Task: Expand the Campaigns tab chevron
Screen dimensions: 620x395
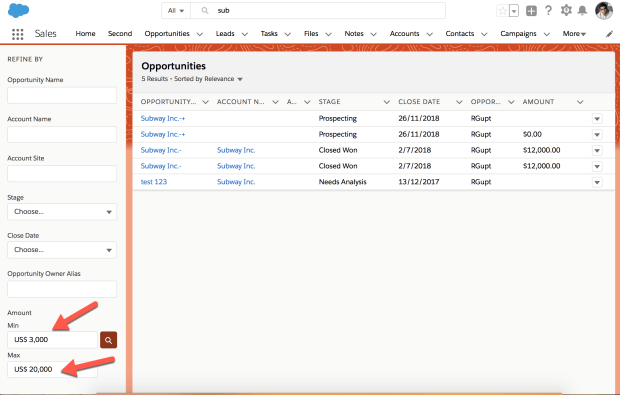Action: 547,34
